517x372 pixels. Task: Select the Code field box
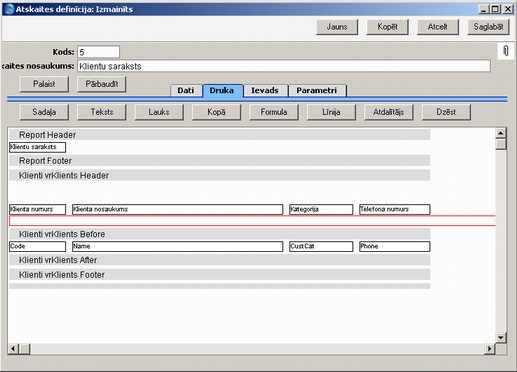[37, 246]
